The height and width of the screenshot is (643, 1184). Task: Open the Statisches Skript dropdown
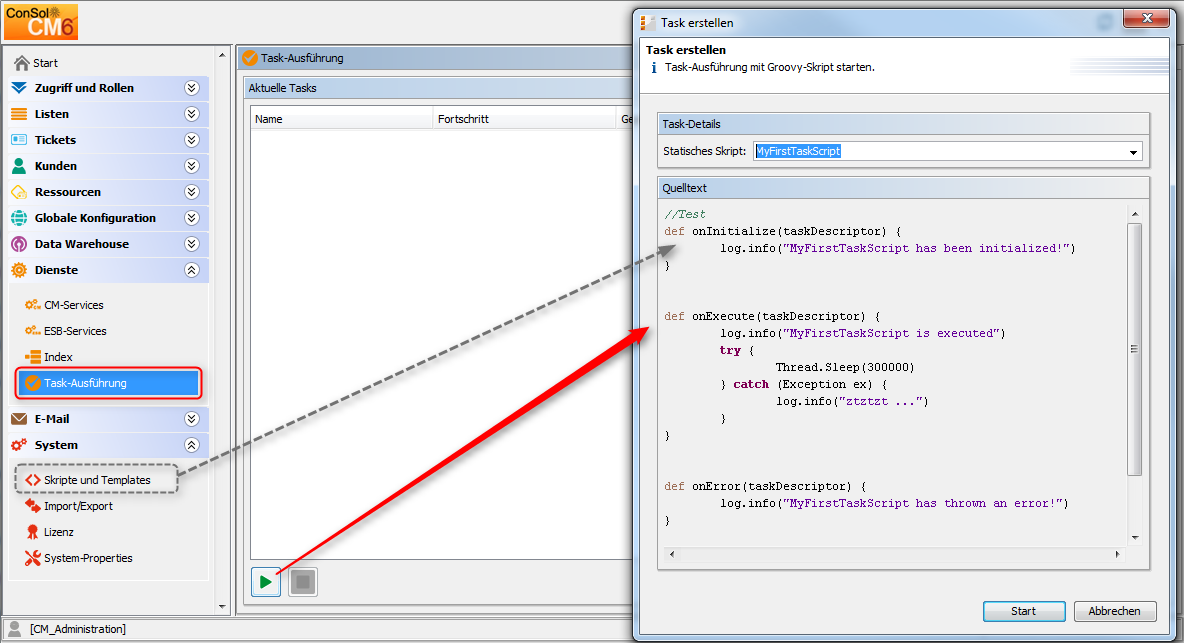pos(1133,152)
